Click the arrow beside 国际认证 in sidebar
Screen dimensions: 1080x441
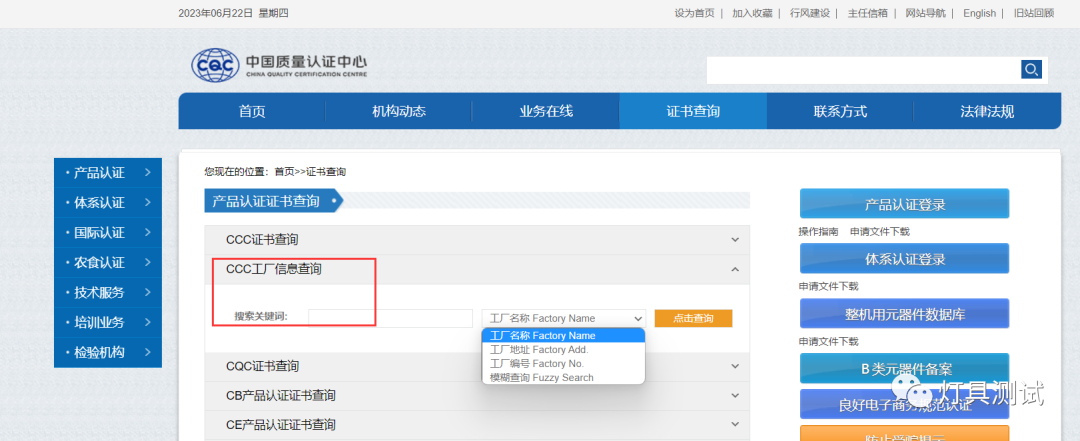coord(147,232)
